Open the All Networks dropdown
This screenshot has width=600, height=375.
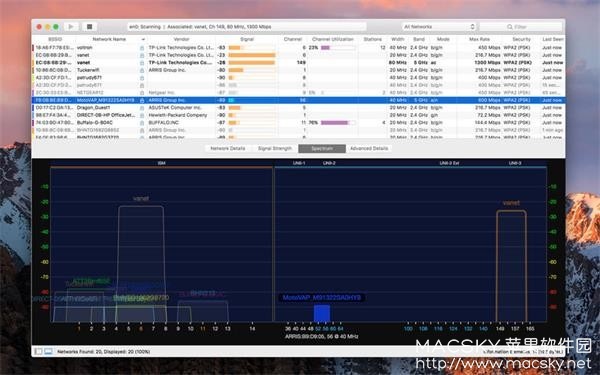[x=439, y=27]
